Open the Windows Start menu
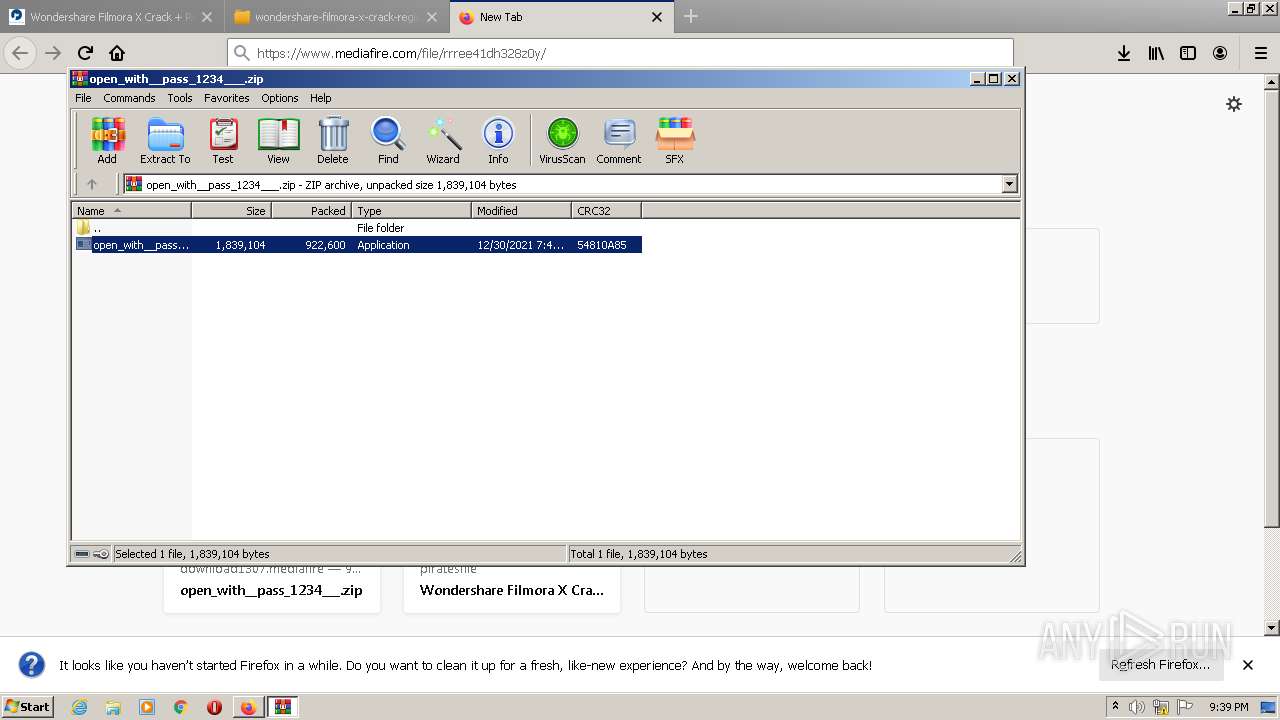 point(28,706)
